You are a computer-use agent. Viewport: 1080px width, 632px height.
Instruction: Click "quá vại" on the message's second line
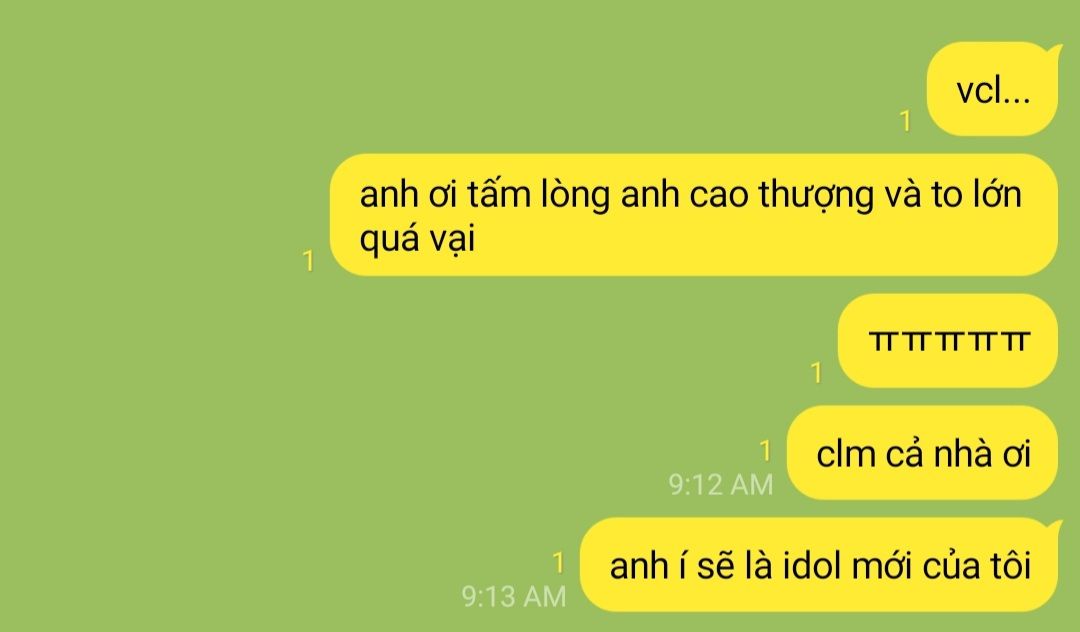point(417,239)
